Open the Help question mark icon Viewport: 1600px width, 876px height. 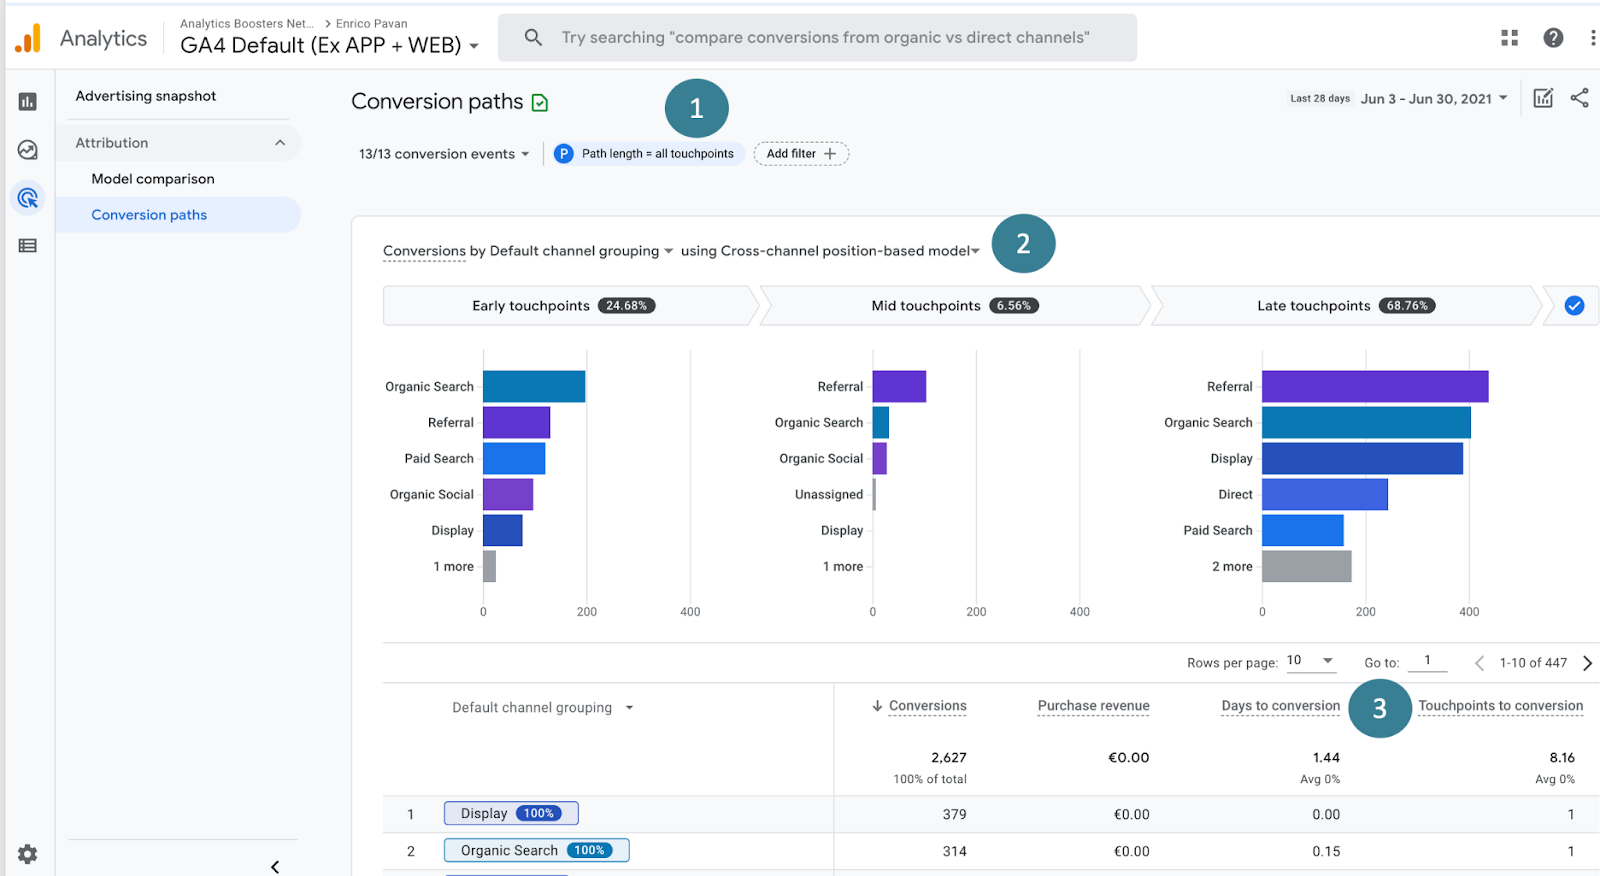point(1553,38)
